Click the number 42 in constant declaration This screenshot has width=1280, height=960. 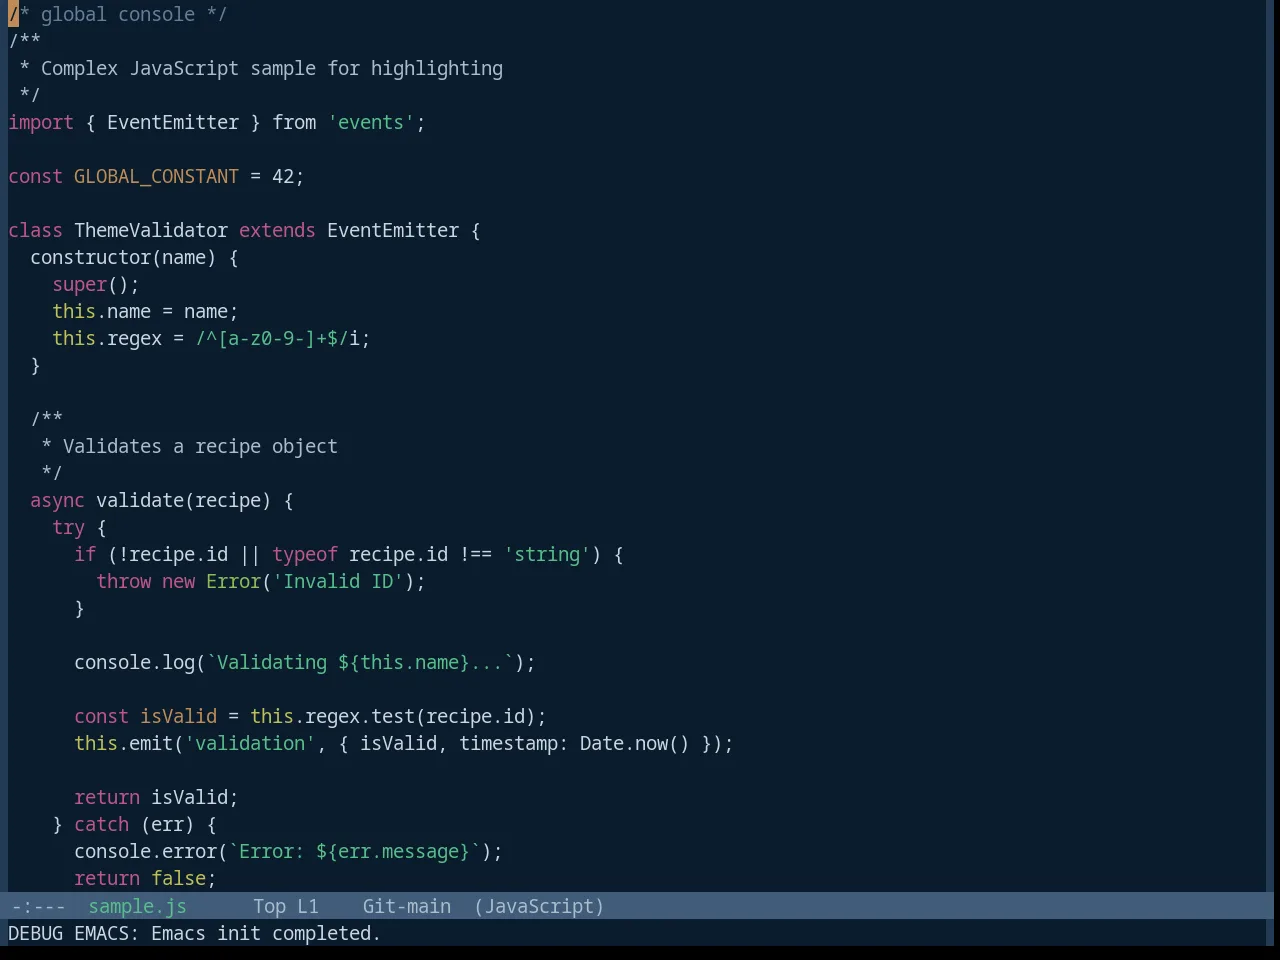click(283, 176)
